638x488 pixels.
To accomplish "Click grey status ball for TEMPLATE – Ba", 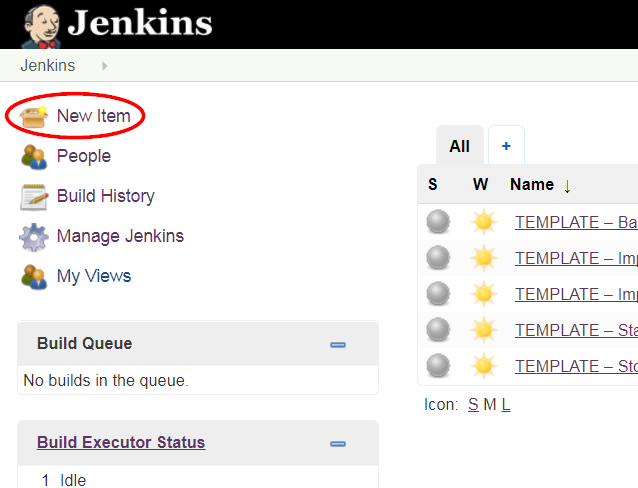I will coord(438,222).
